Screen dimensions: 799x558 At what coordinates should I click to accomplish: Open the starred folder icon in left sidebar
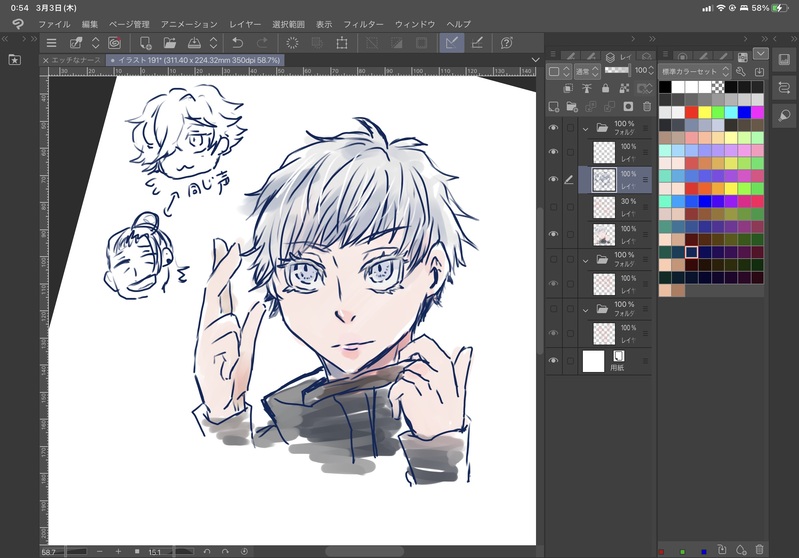[x=15, y=60]
